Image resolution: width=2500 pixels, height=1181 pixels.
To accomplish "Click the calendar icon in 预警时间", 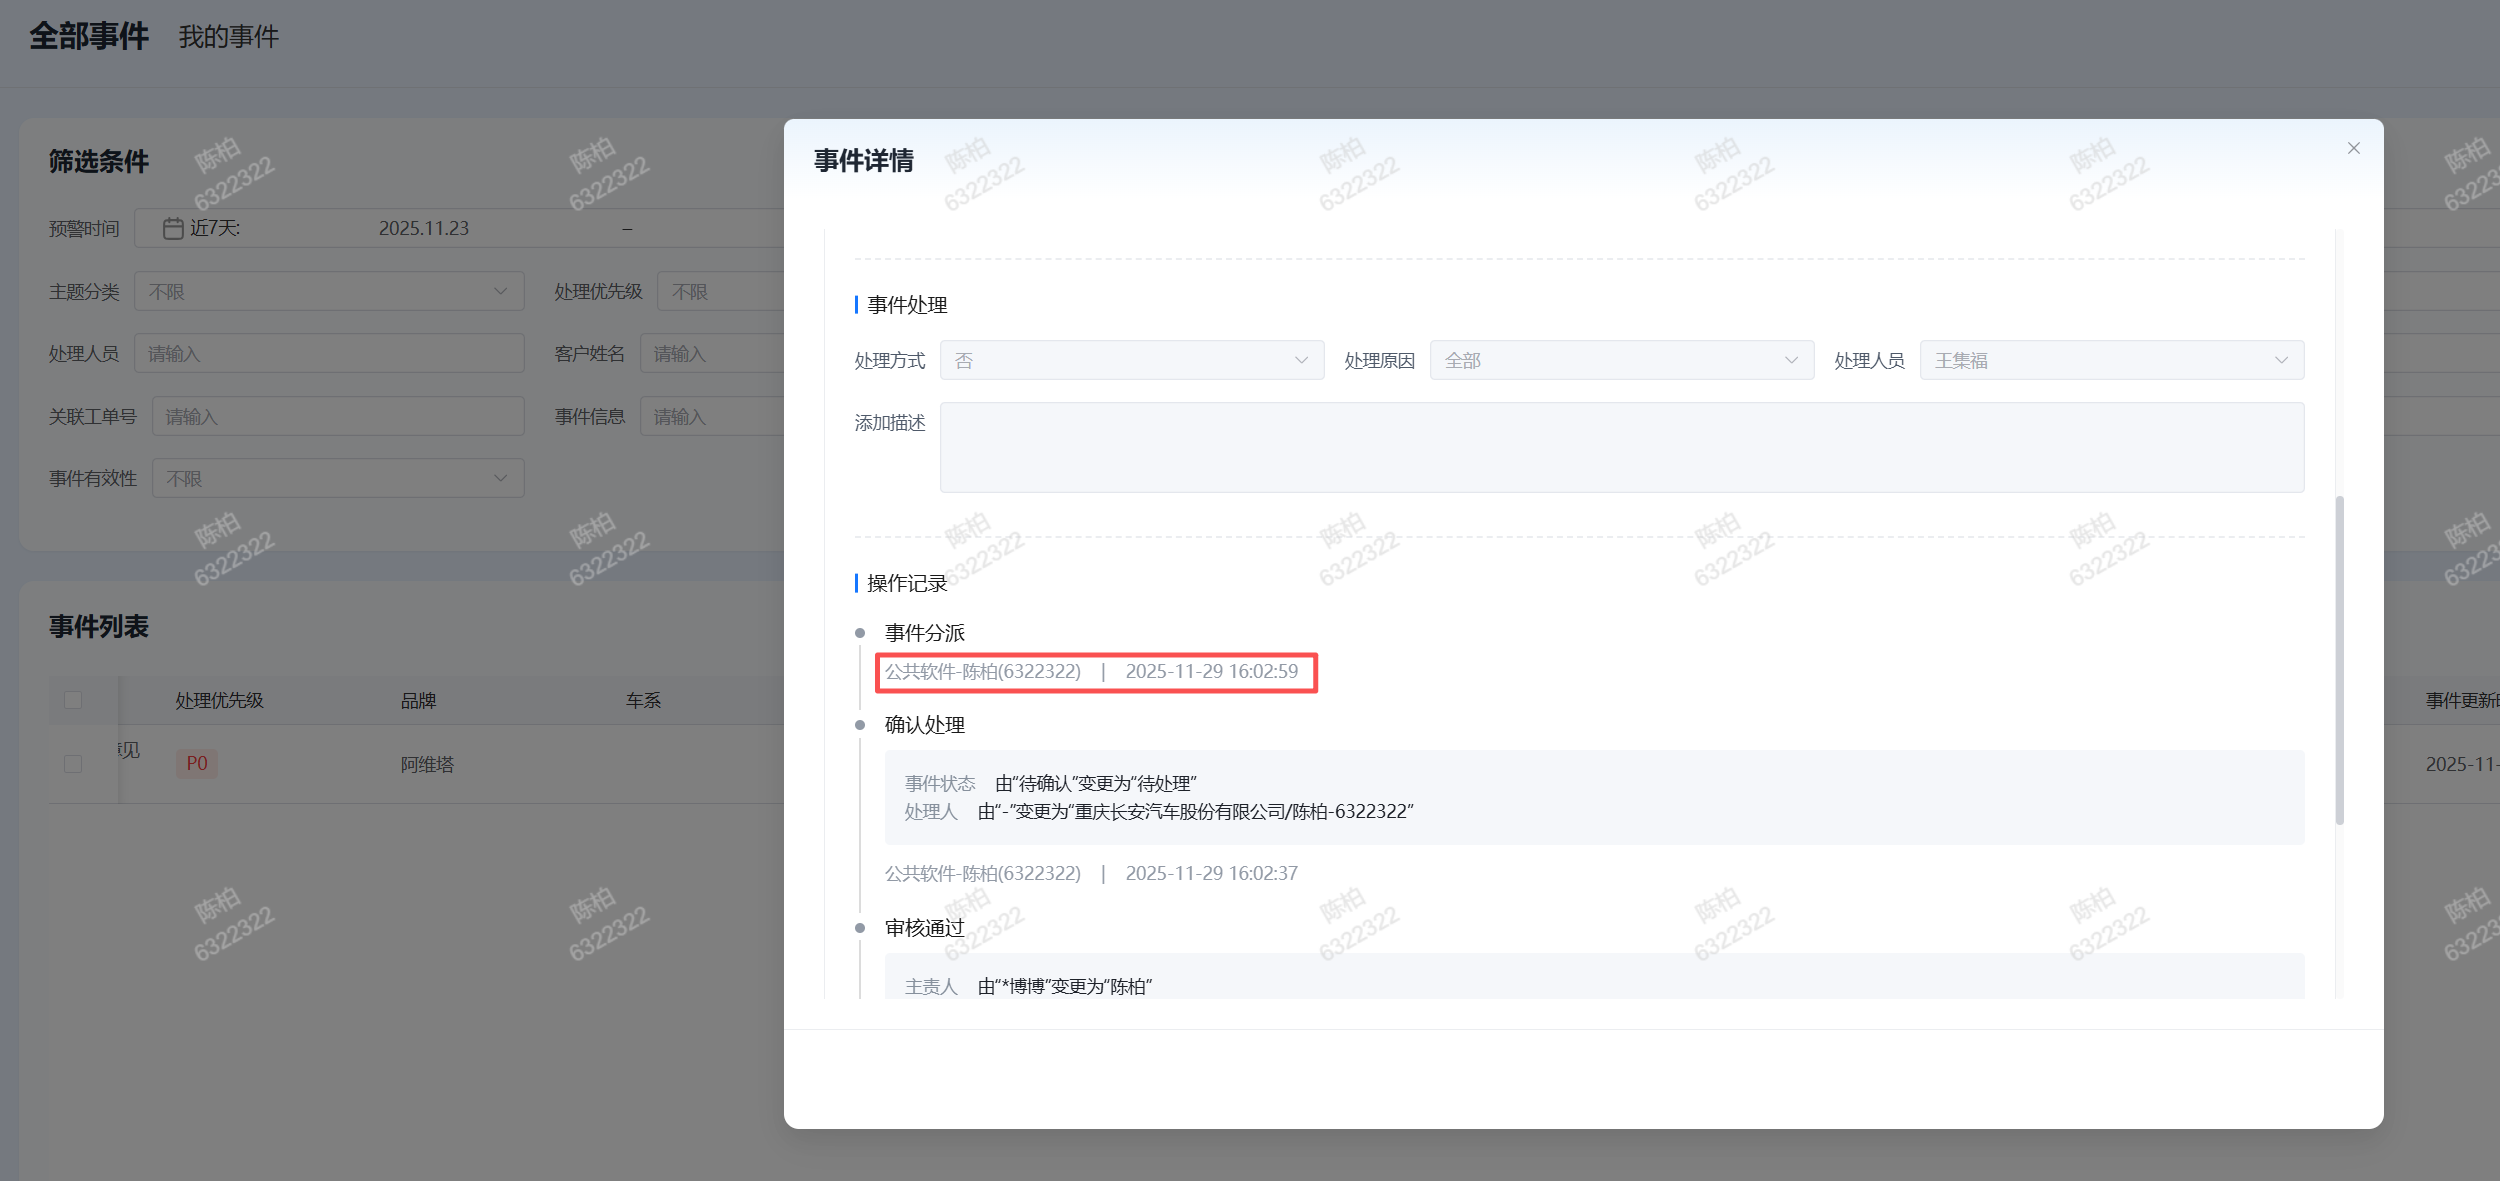I will click(173, 229).
